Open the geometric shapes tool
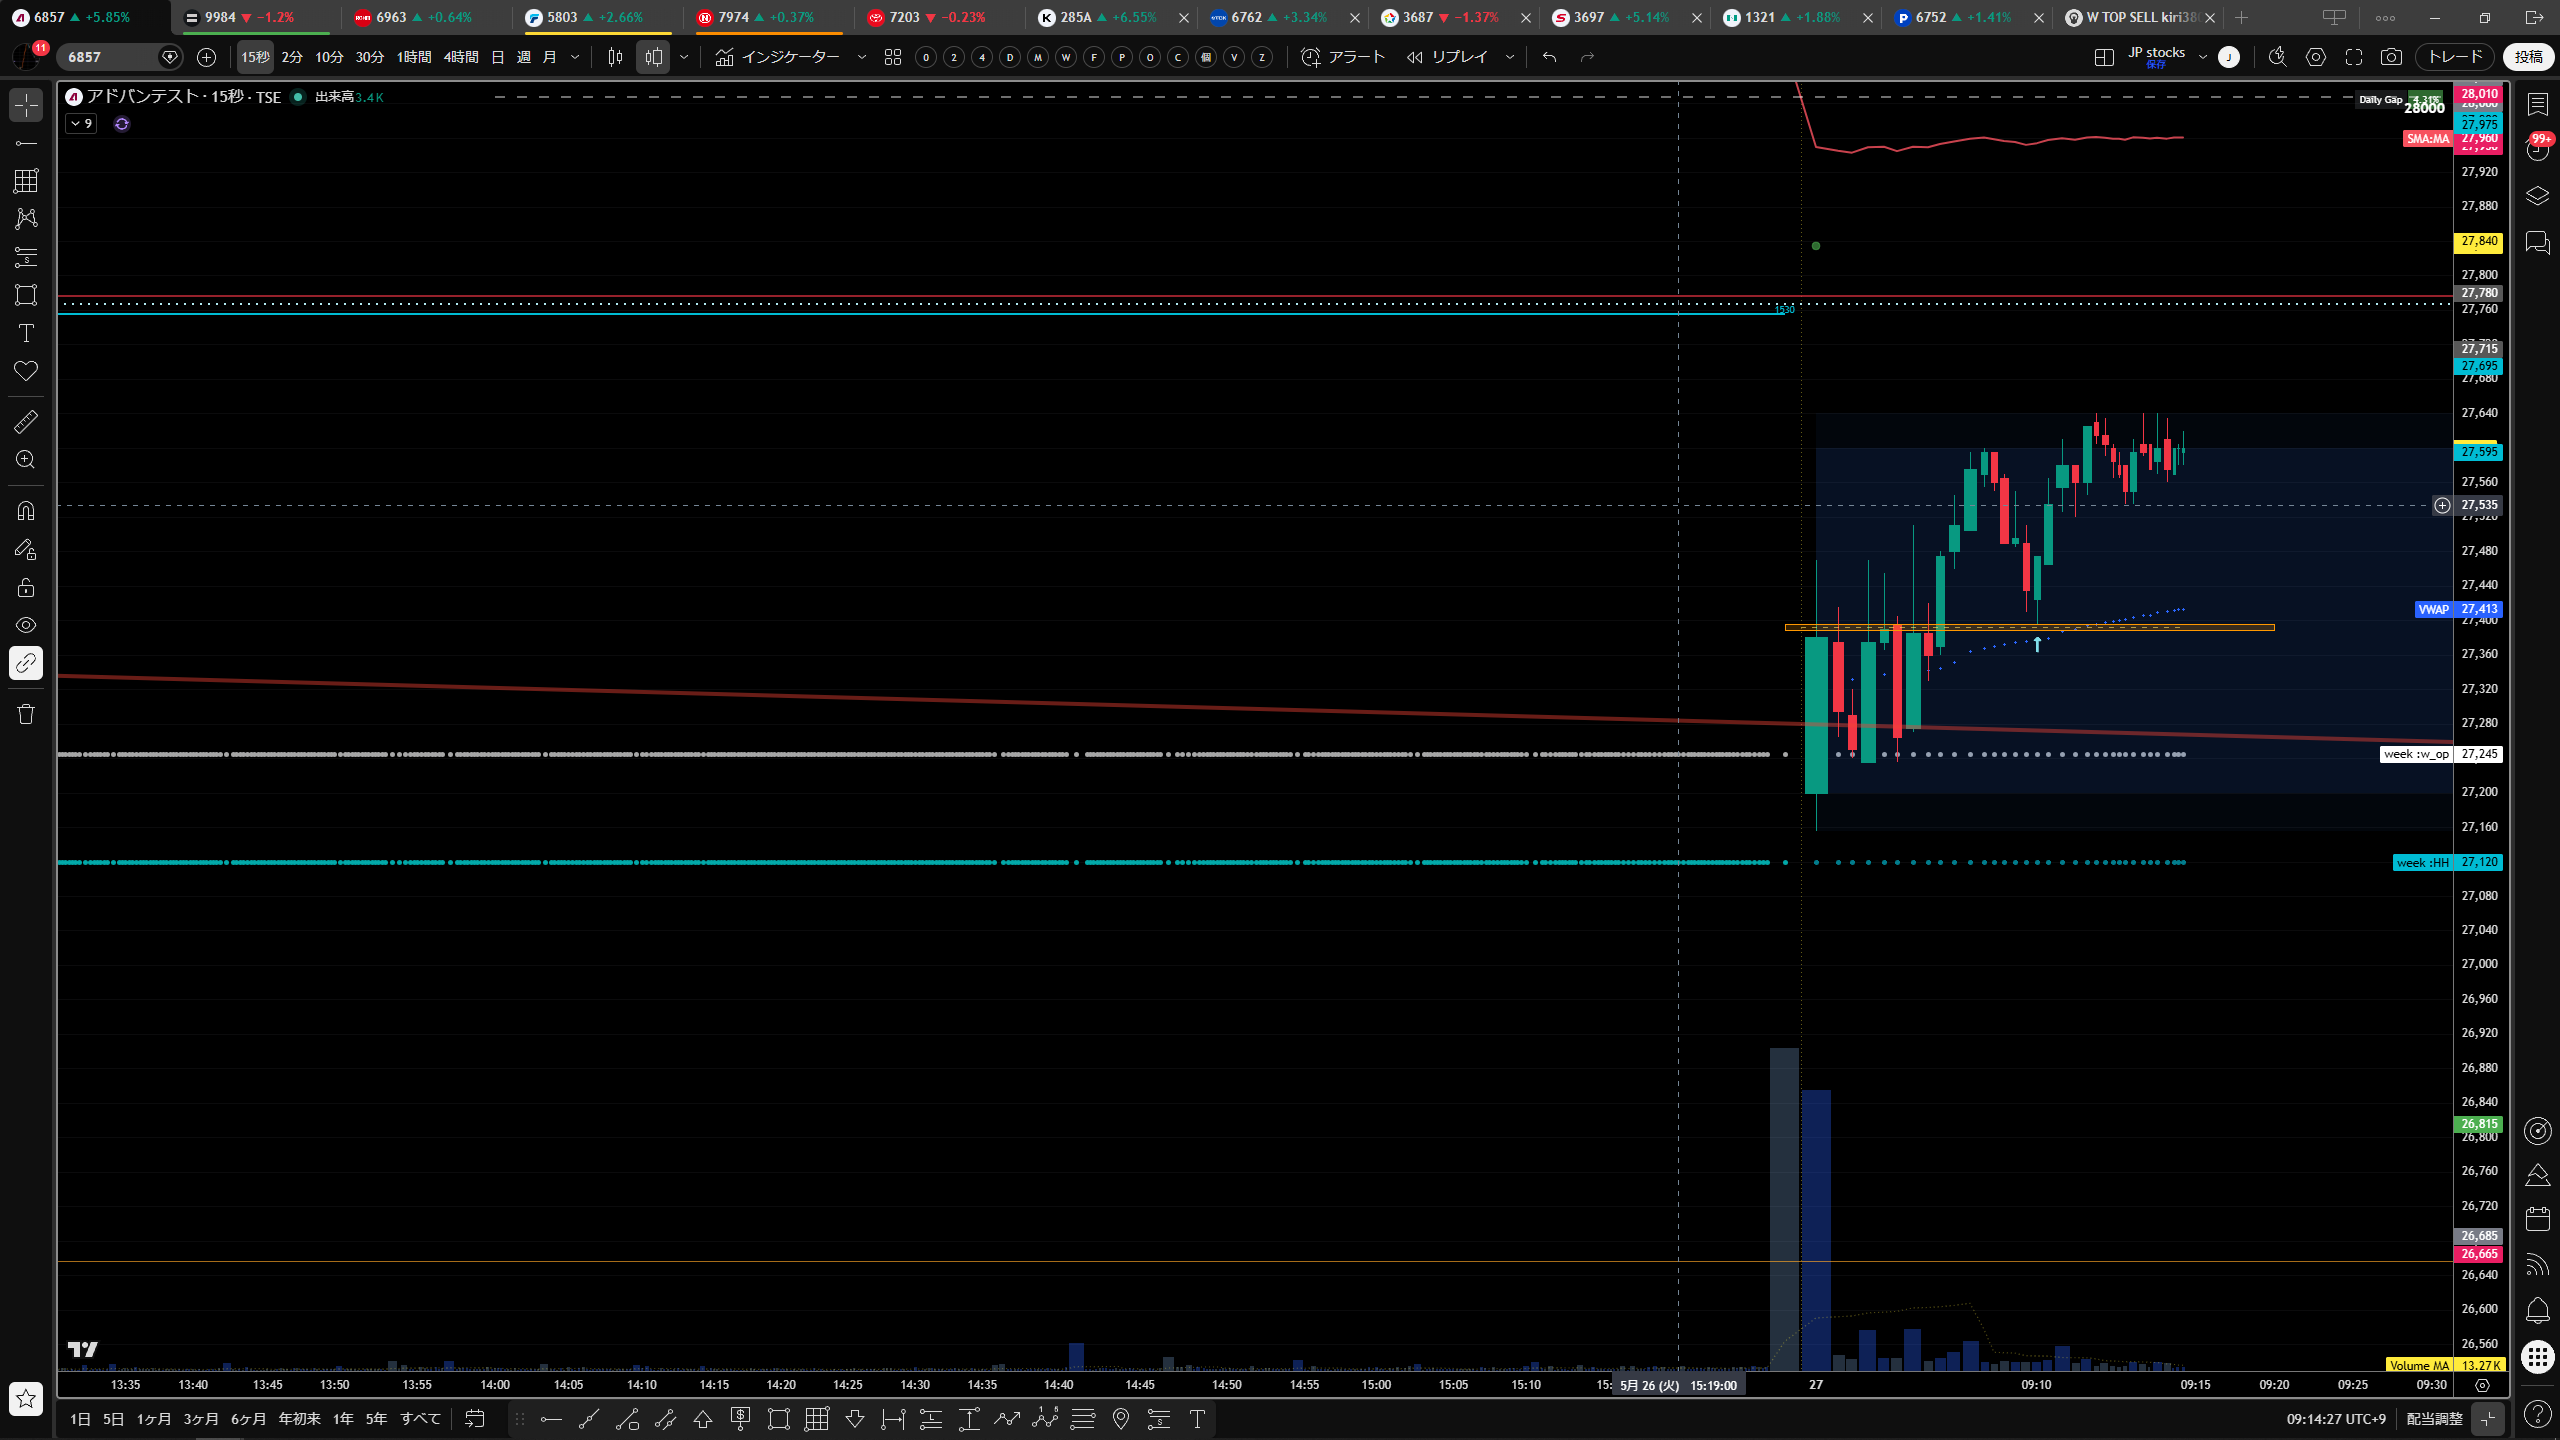 pos(26,295)
